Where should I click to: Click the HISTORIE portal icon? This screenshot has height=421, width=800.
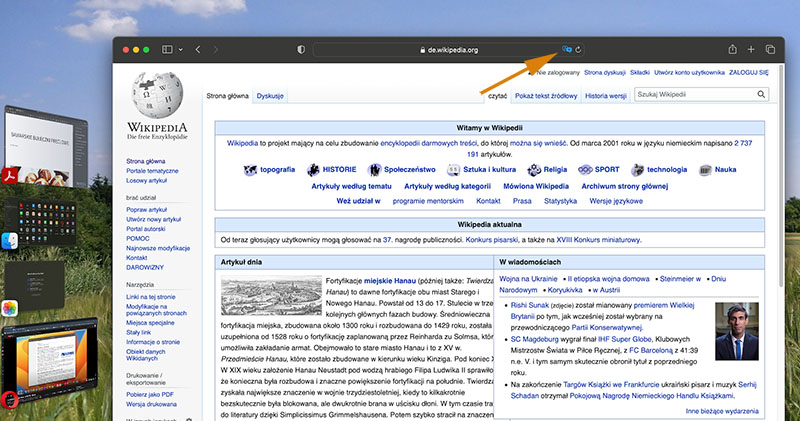point(313,170)
